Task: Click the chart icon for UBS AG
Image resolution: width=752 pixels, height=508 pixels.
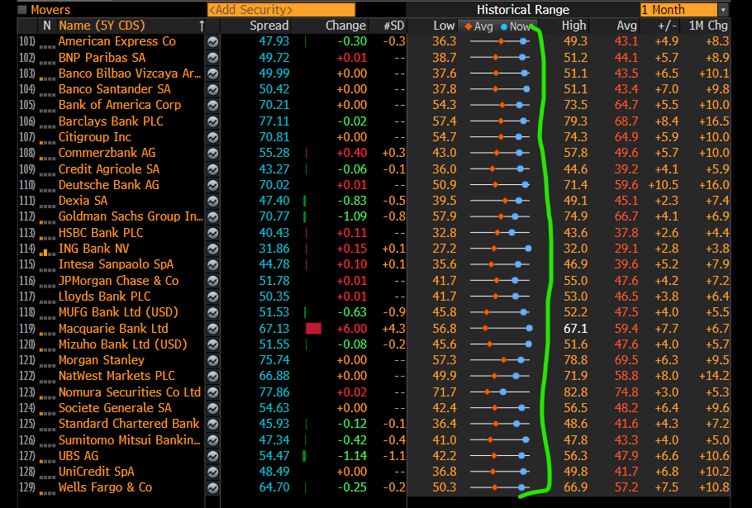Action: point(212,456)
